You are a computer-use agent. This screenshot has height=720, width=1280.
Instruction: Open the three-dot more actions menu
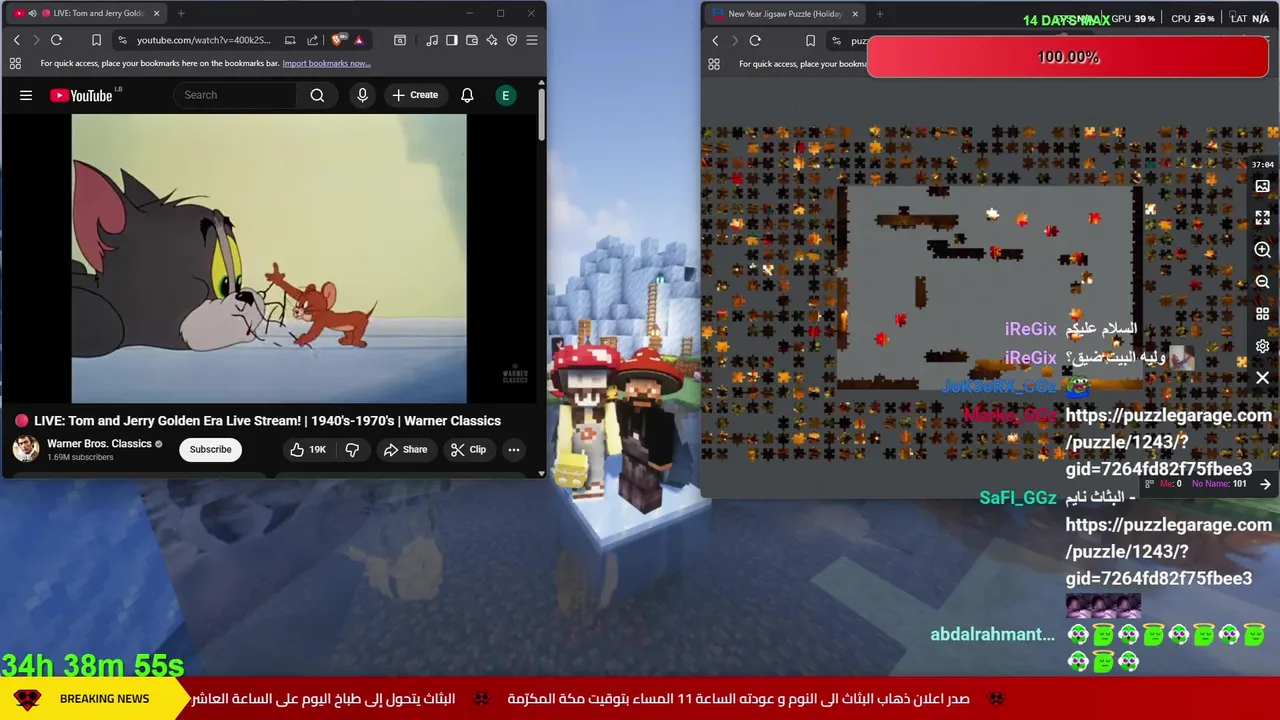(513, 450)
